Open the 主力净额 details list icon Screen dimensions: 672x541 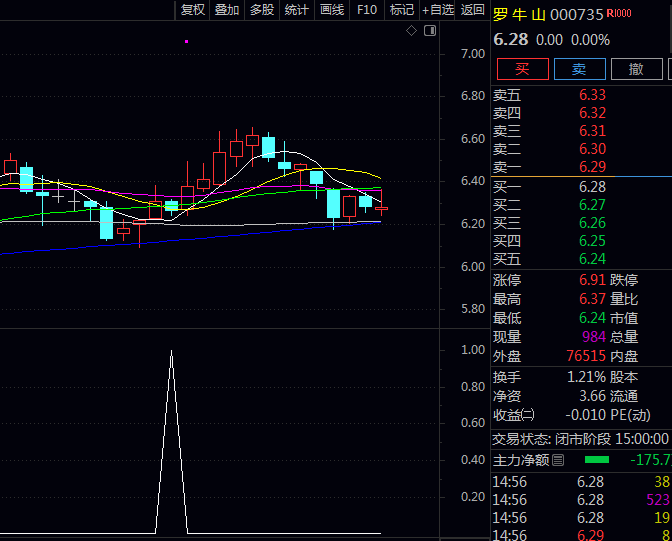coord(558,460)
